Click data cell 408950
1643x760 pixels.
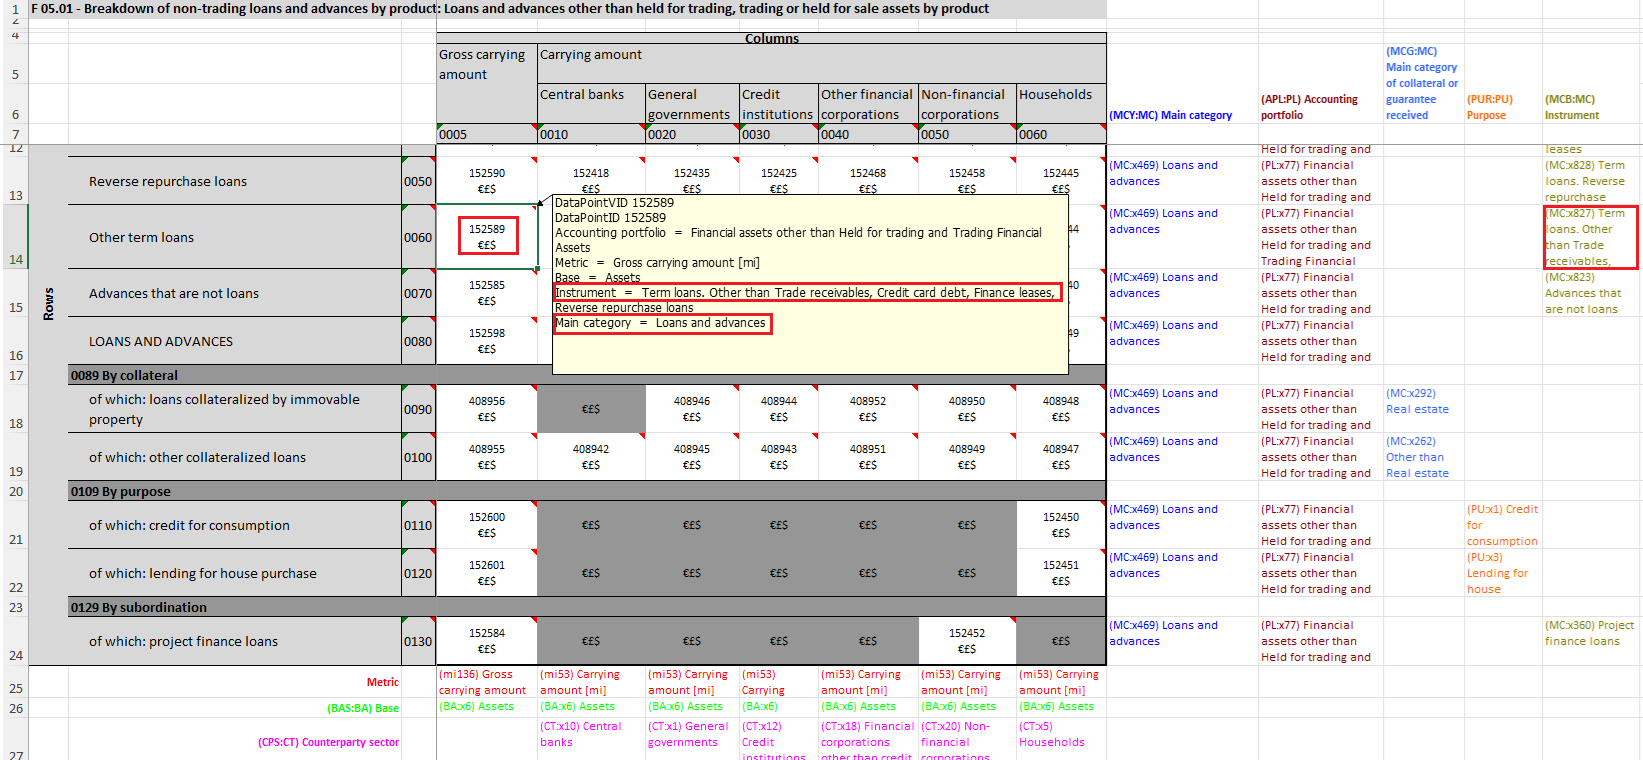coord(967,409)
